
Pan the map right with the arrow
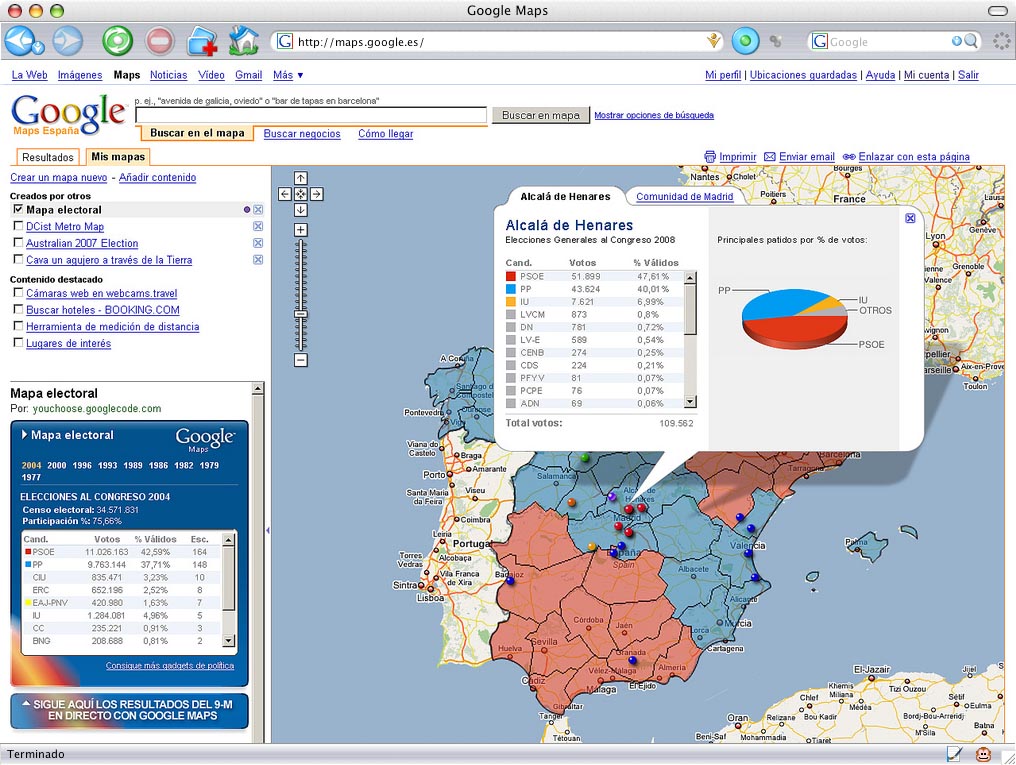coord(316,194)
